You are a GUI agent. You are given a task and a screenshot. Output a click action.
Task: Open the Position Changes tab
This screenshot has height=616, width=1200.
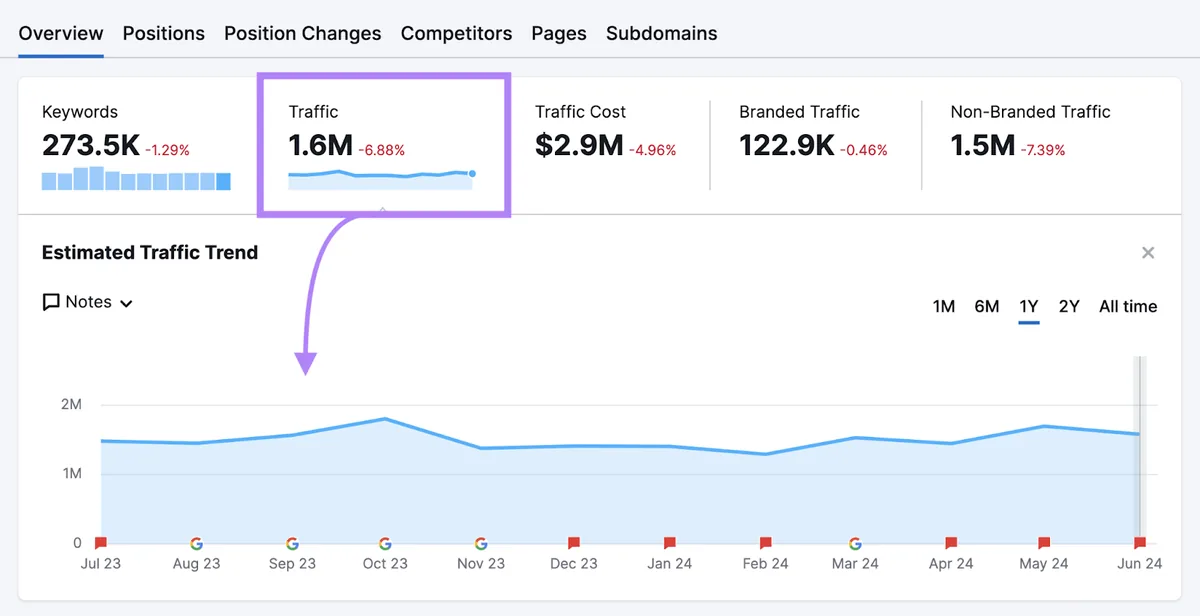coord(303,33)
